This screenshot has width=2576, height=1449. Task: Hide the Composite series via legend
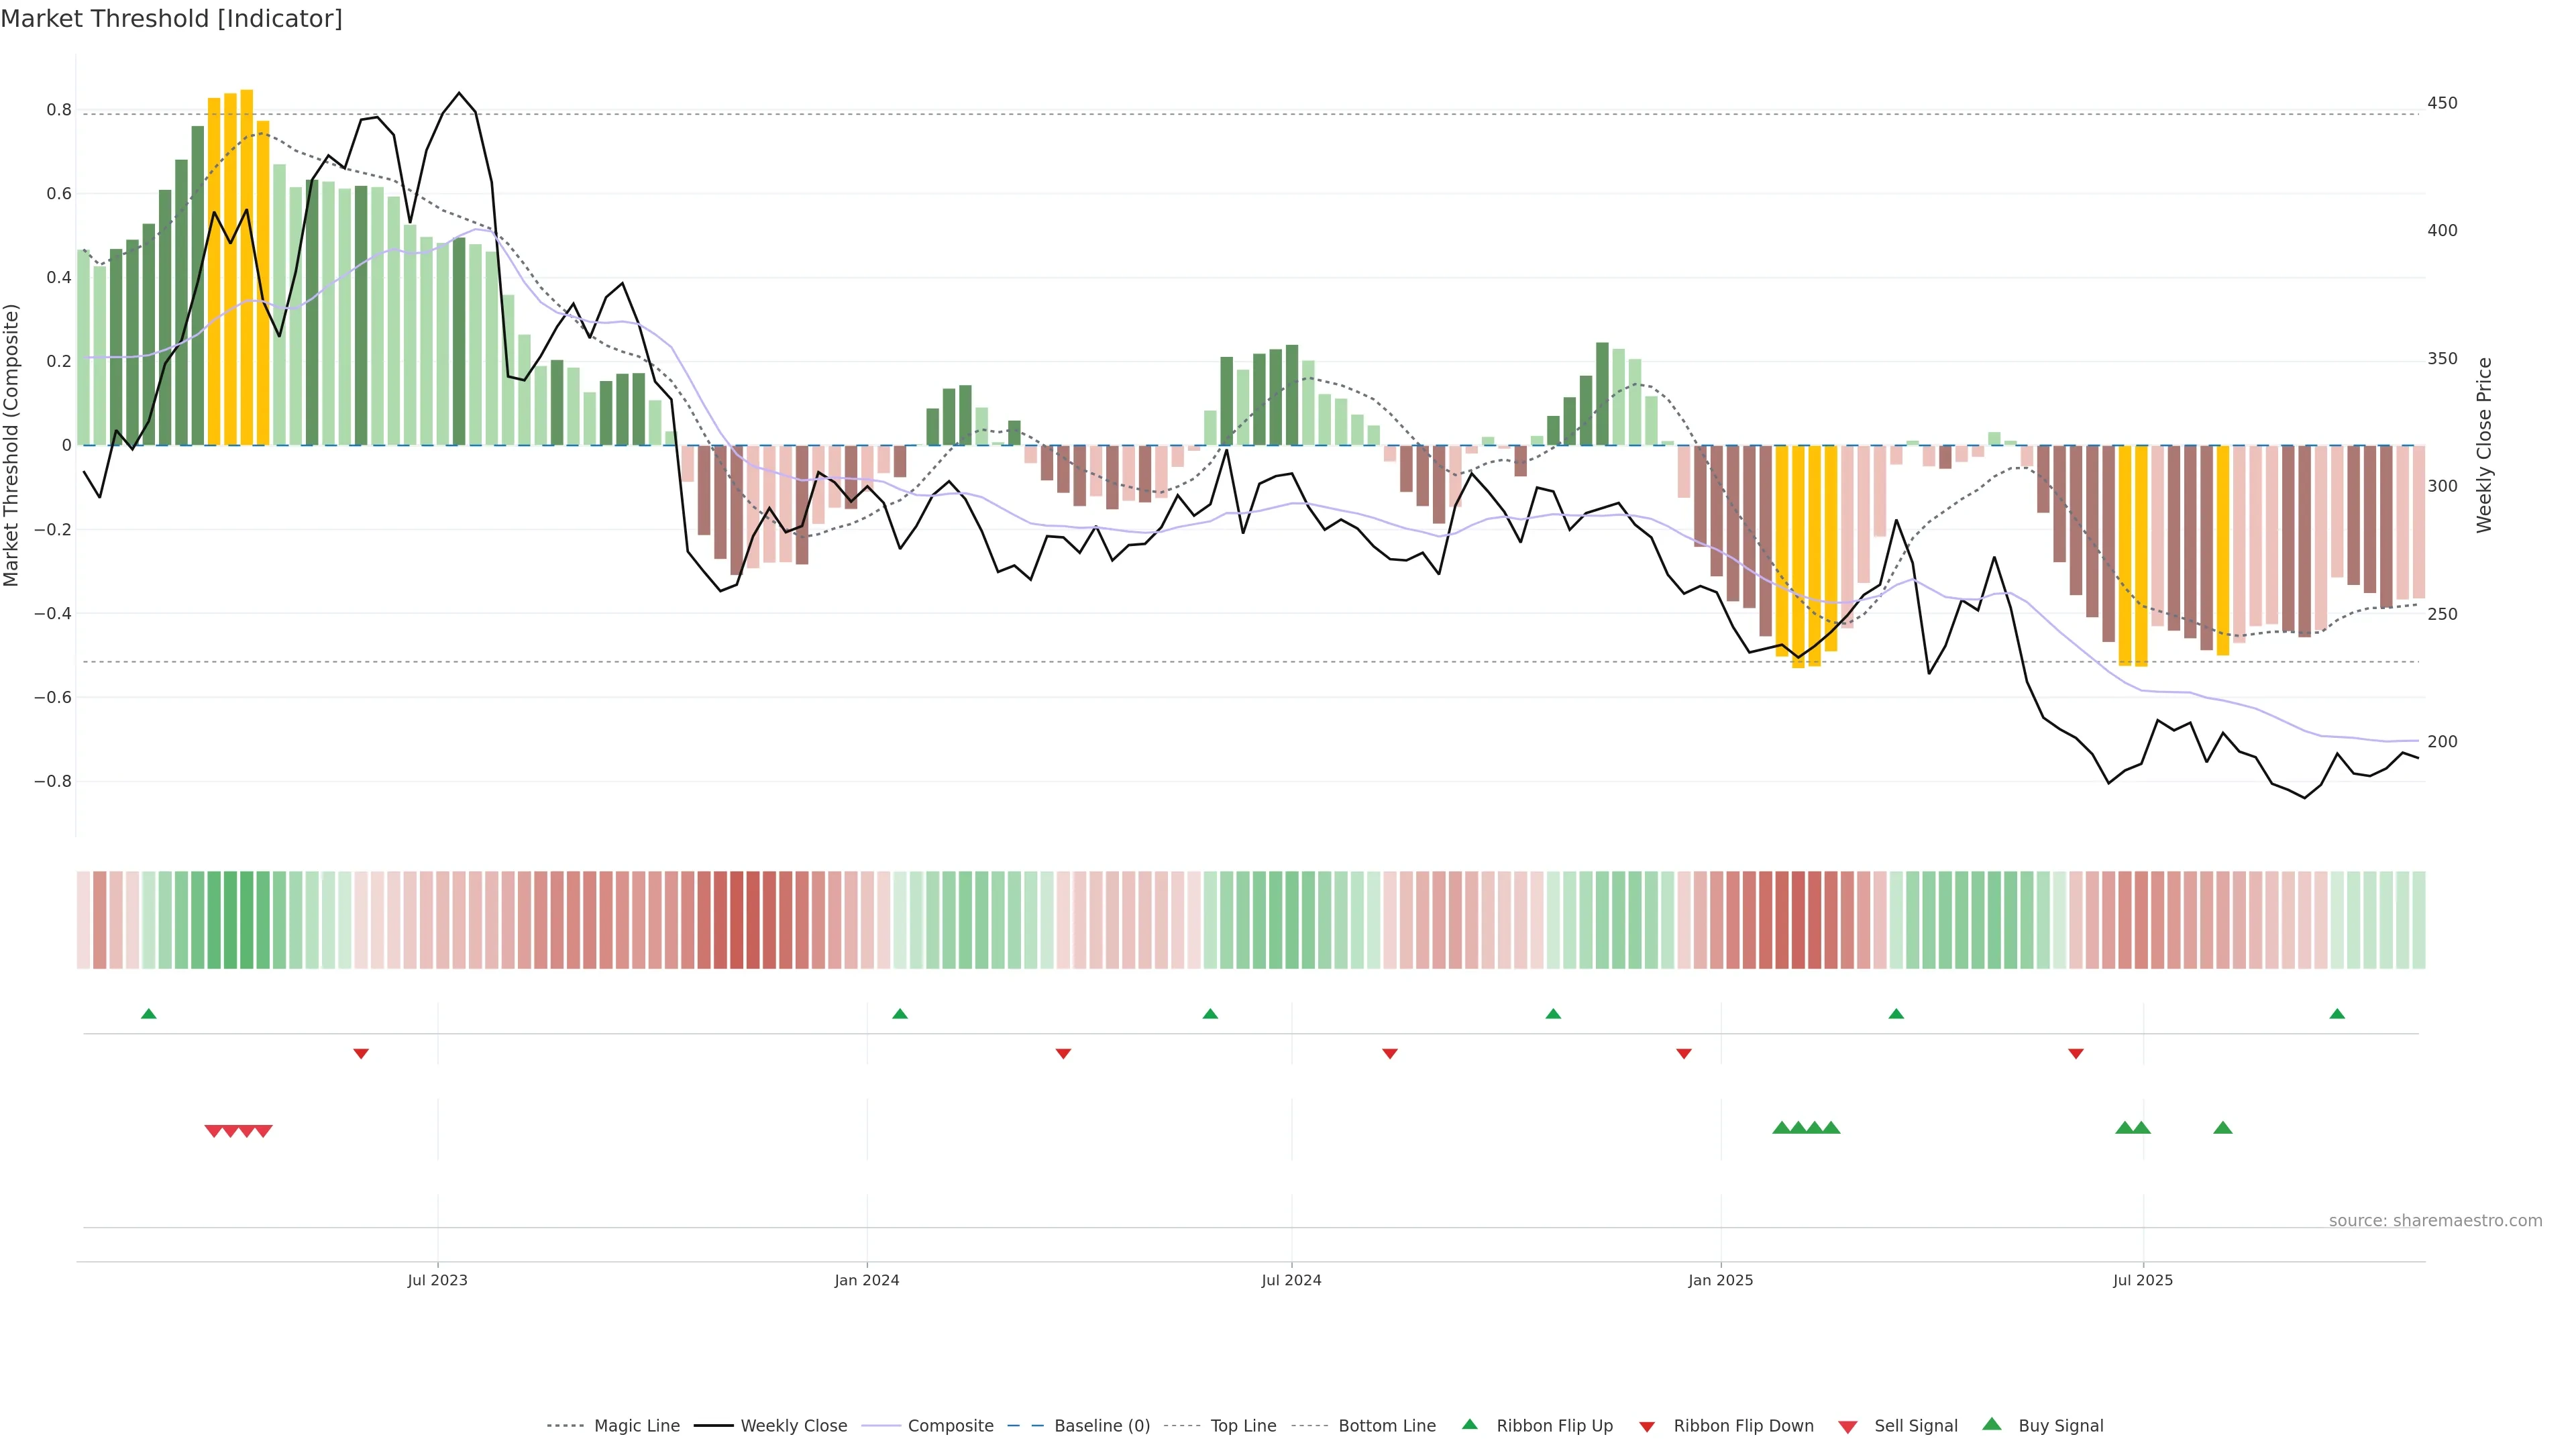(950, 1426)
